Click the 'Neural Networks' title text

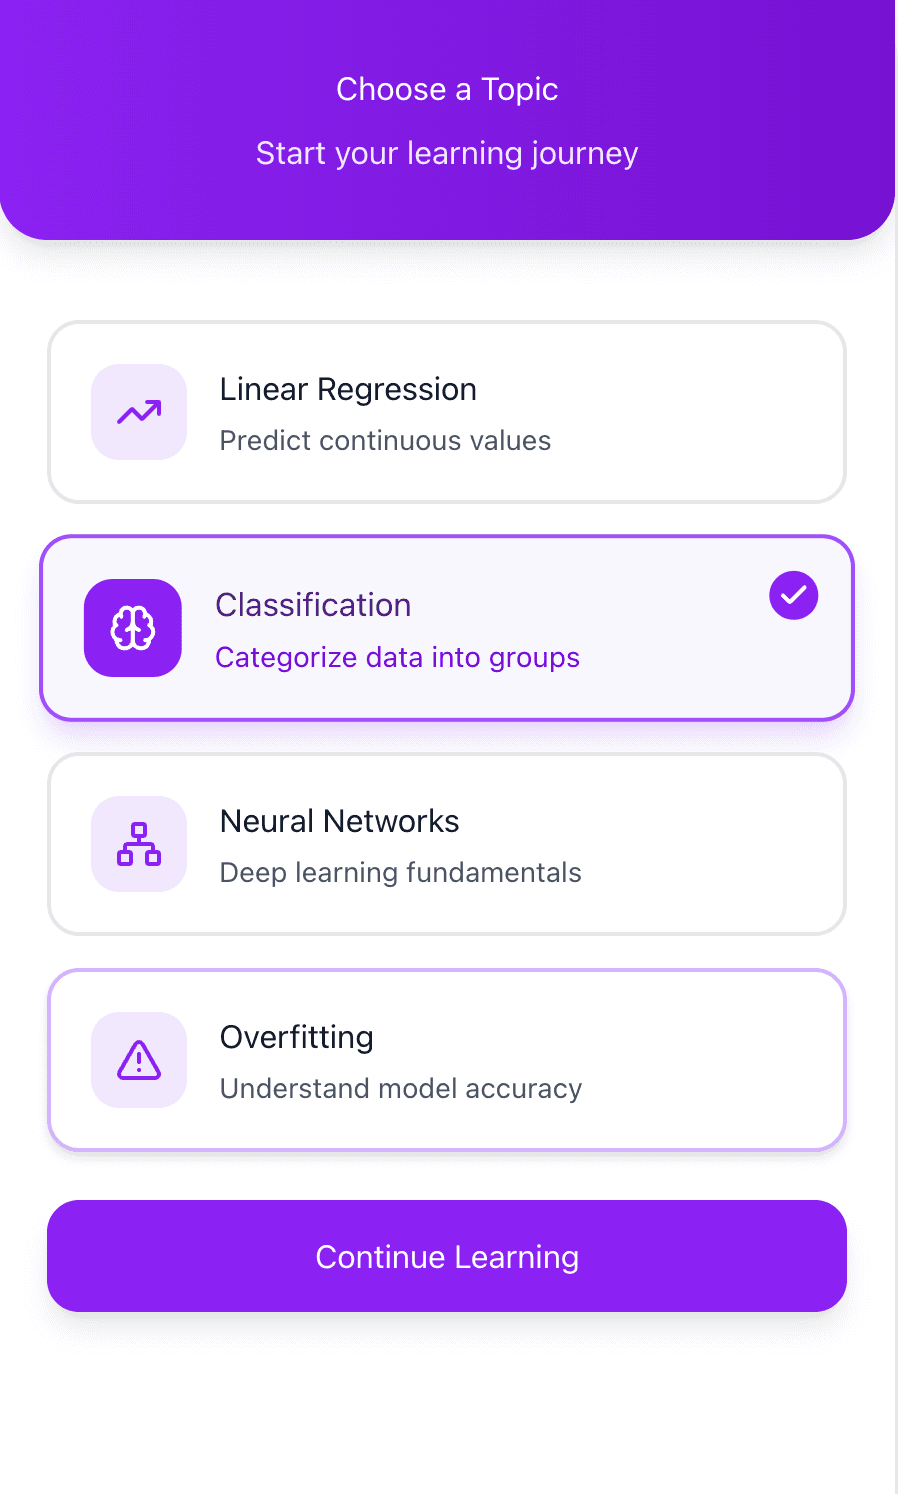[x=339, y=821]
